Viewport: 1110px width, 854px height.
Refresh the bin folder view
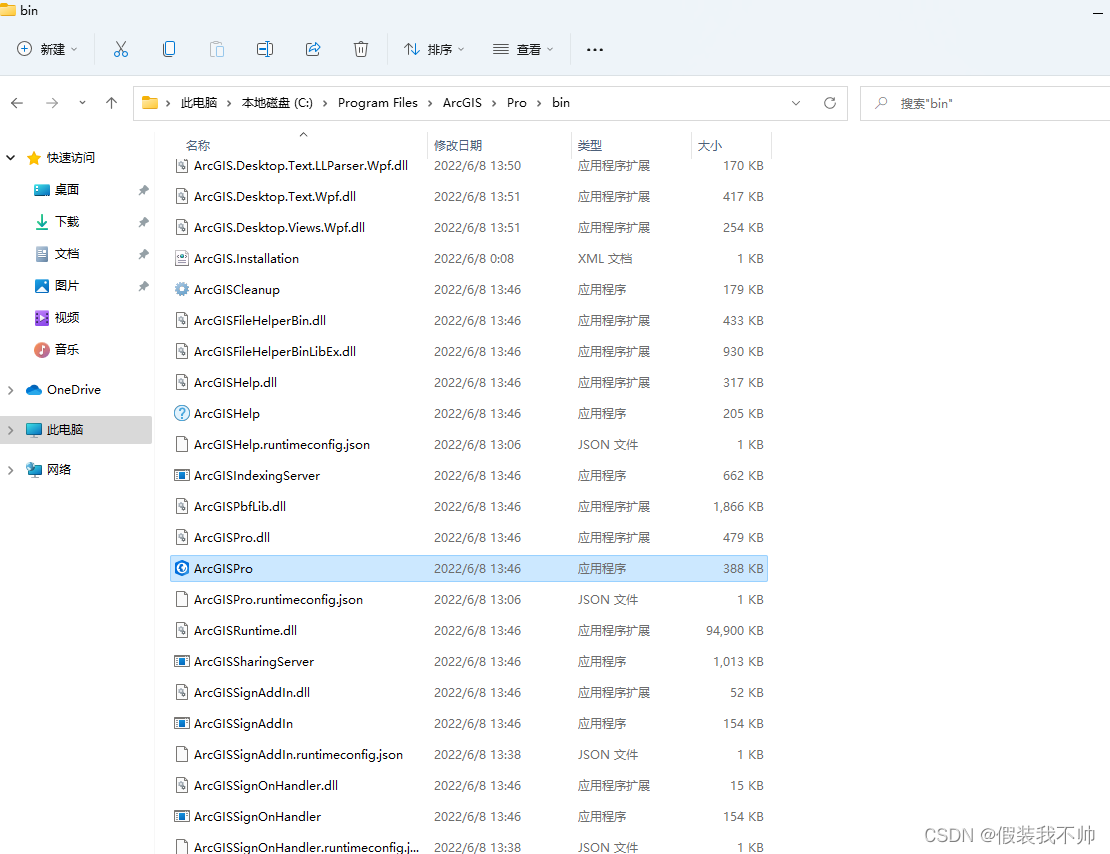point(830,103)
